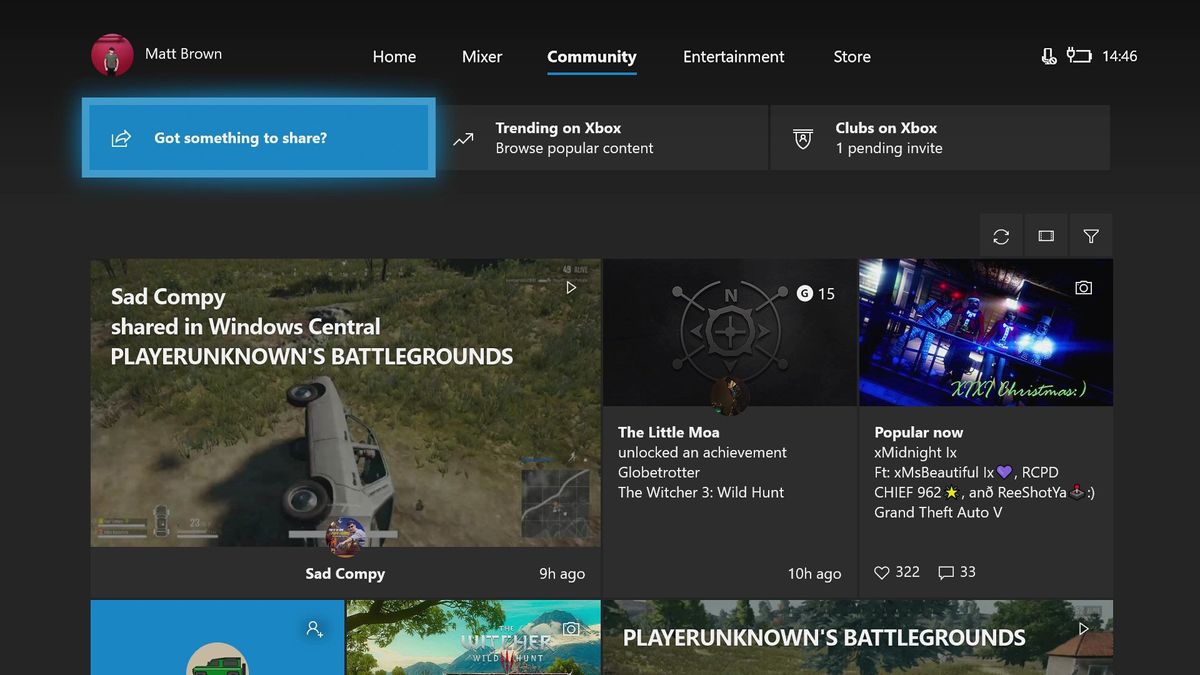Image resolution: width=1200 pixels, height=675 pixels.
Task: Open the camera icon on Popular now screenshot
Action: click(1084, 287)
